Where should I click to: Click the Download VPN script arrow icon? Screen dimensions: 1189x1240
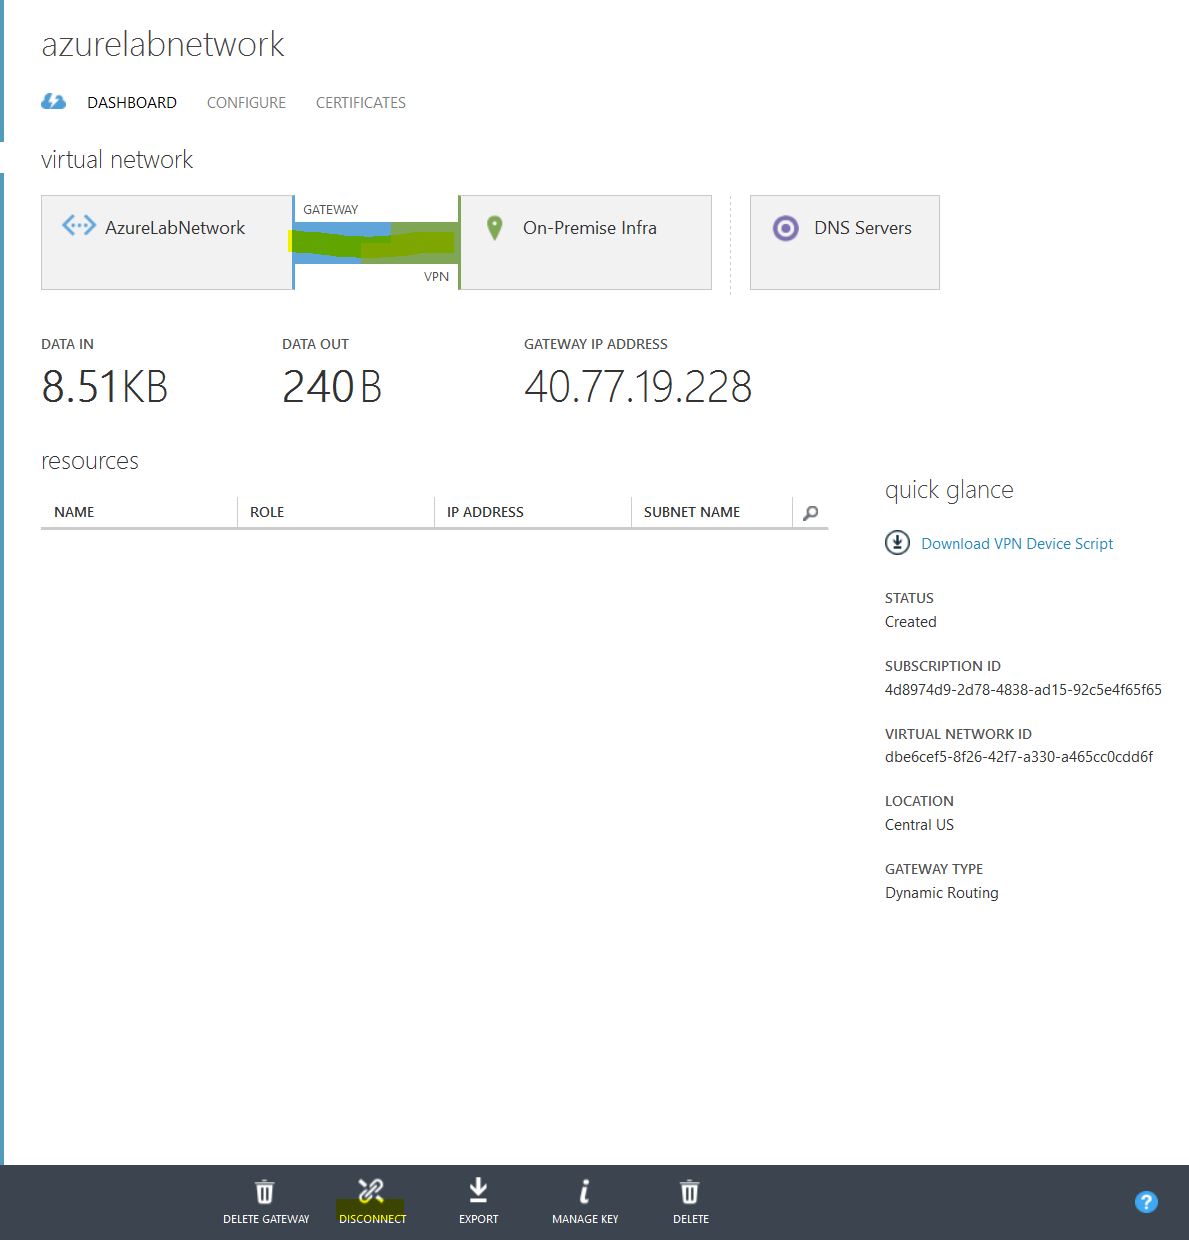[897, 543]
